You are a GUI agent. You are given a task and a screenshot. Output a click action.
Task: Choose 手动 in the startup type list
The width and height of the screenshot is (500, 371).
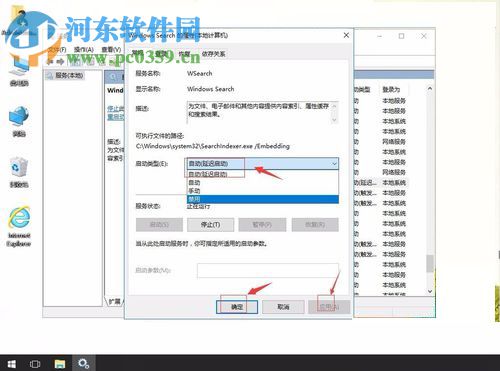263,191
